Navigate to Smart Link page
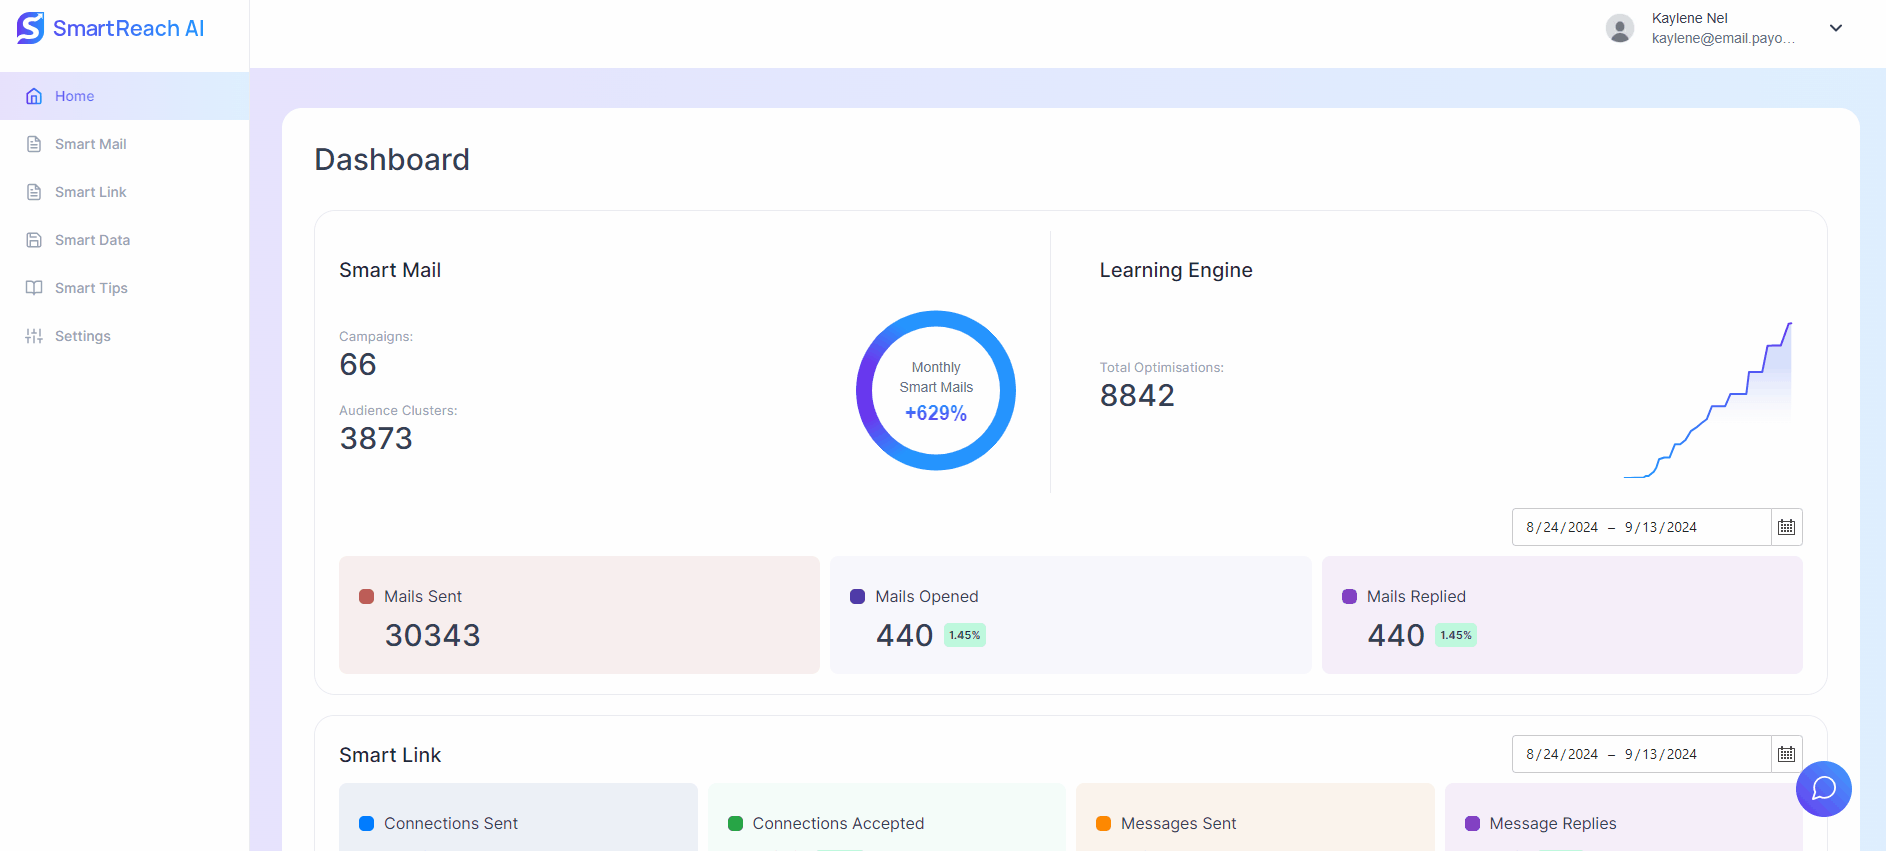 click(124, 192)
